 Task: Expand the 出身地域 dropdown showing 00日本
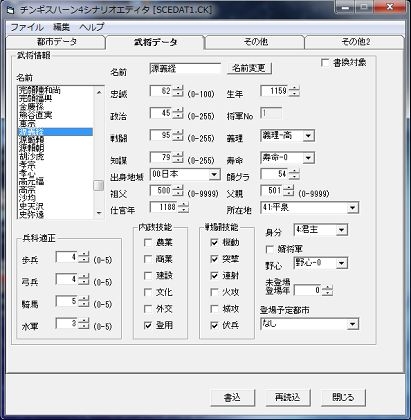[x=214, y=174]
